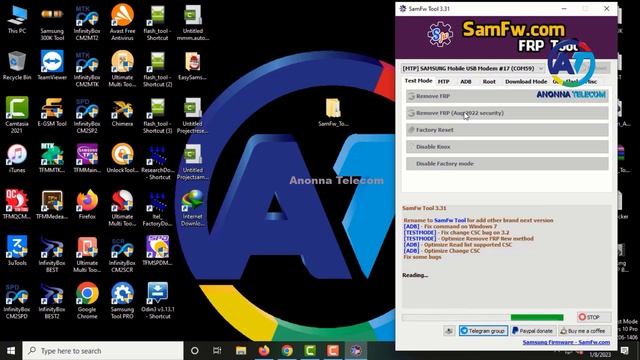Click the Paypal donate button
640x360 pixels.
(x=533, y=331)
